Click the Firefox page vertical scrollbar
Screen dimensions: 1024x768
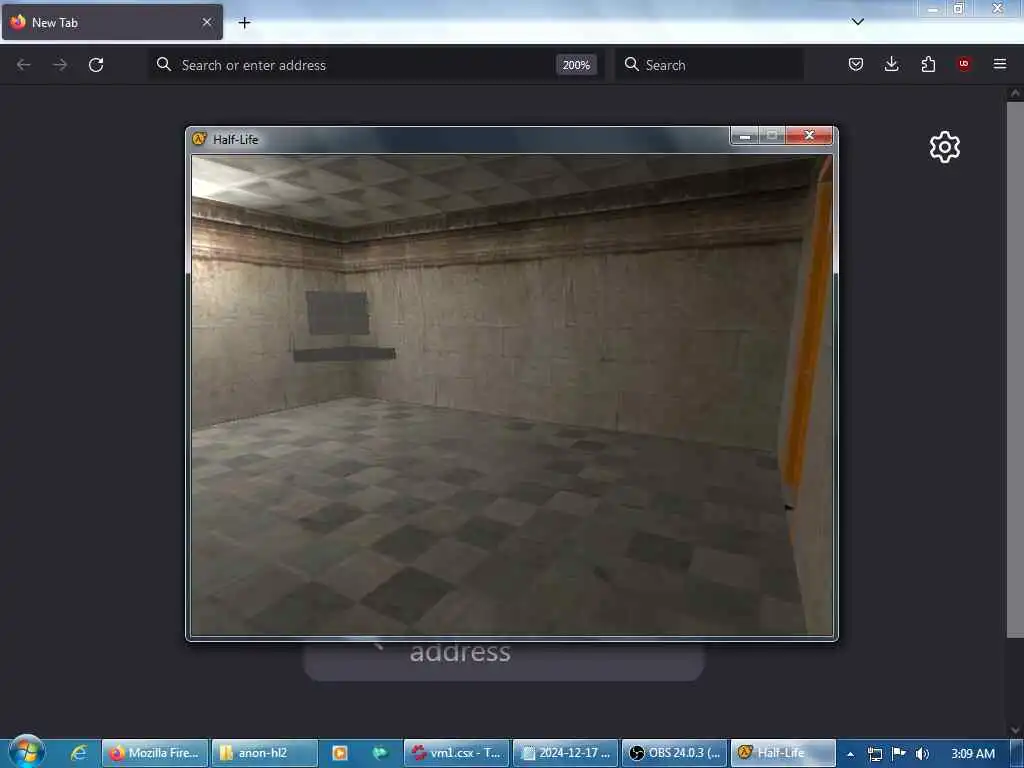point(1015,369)
